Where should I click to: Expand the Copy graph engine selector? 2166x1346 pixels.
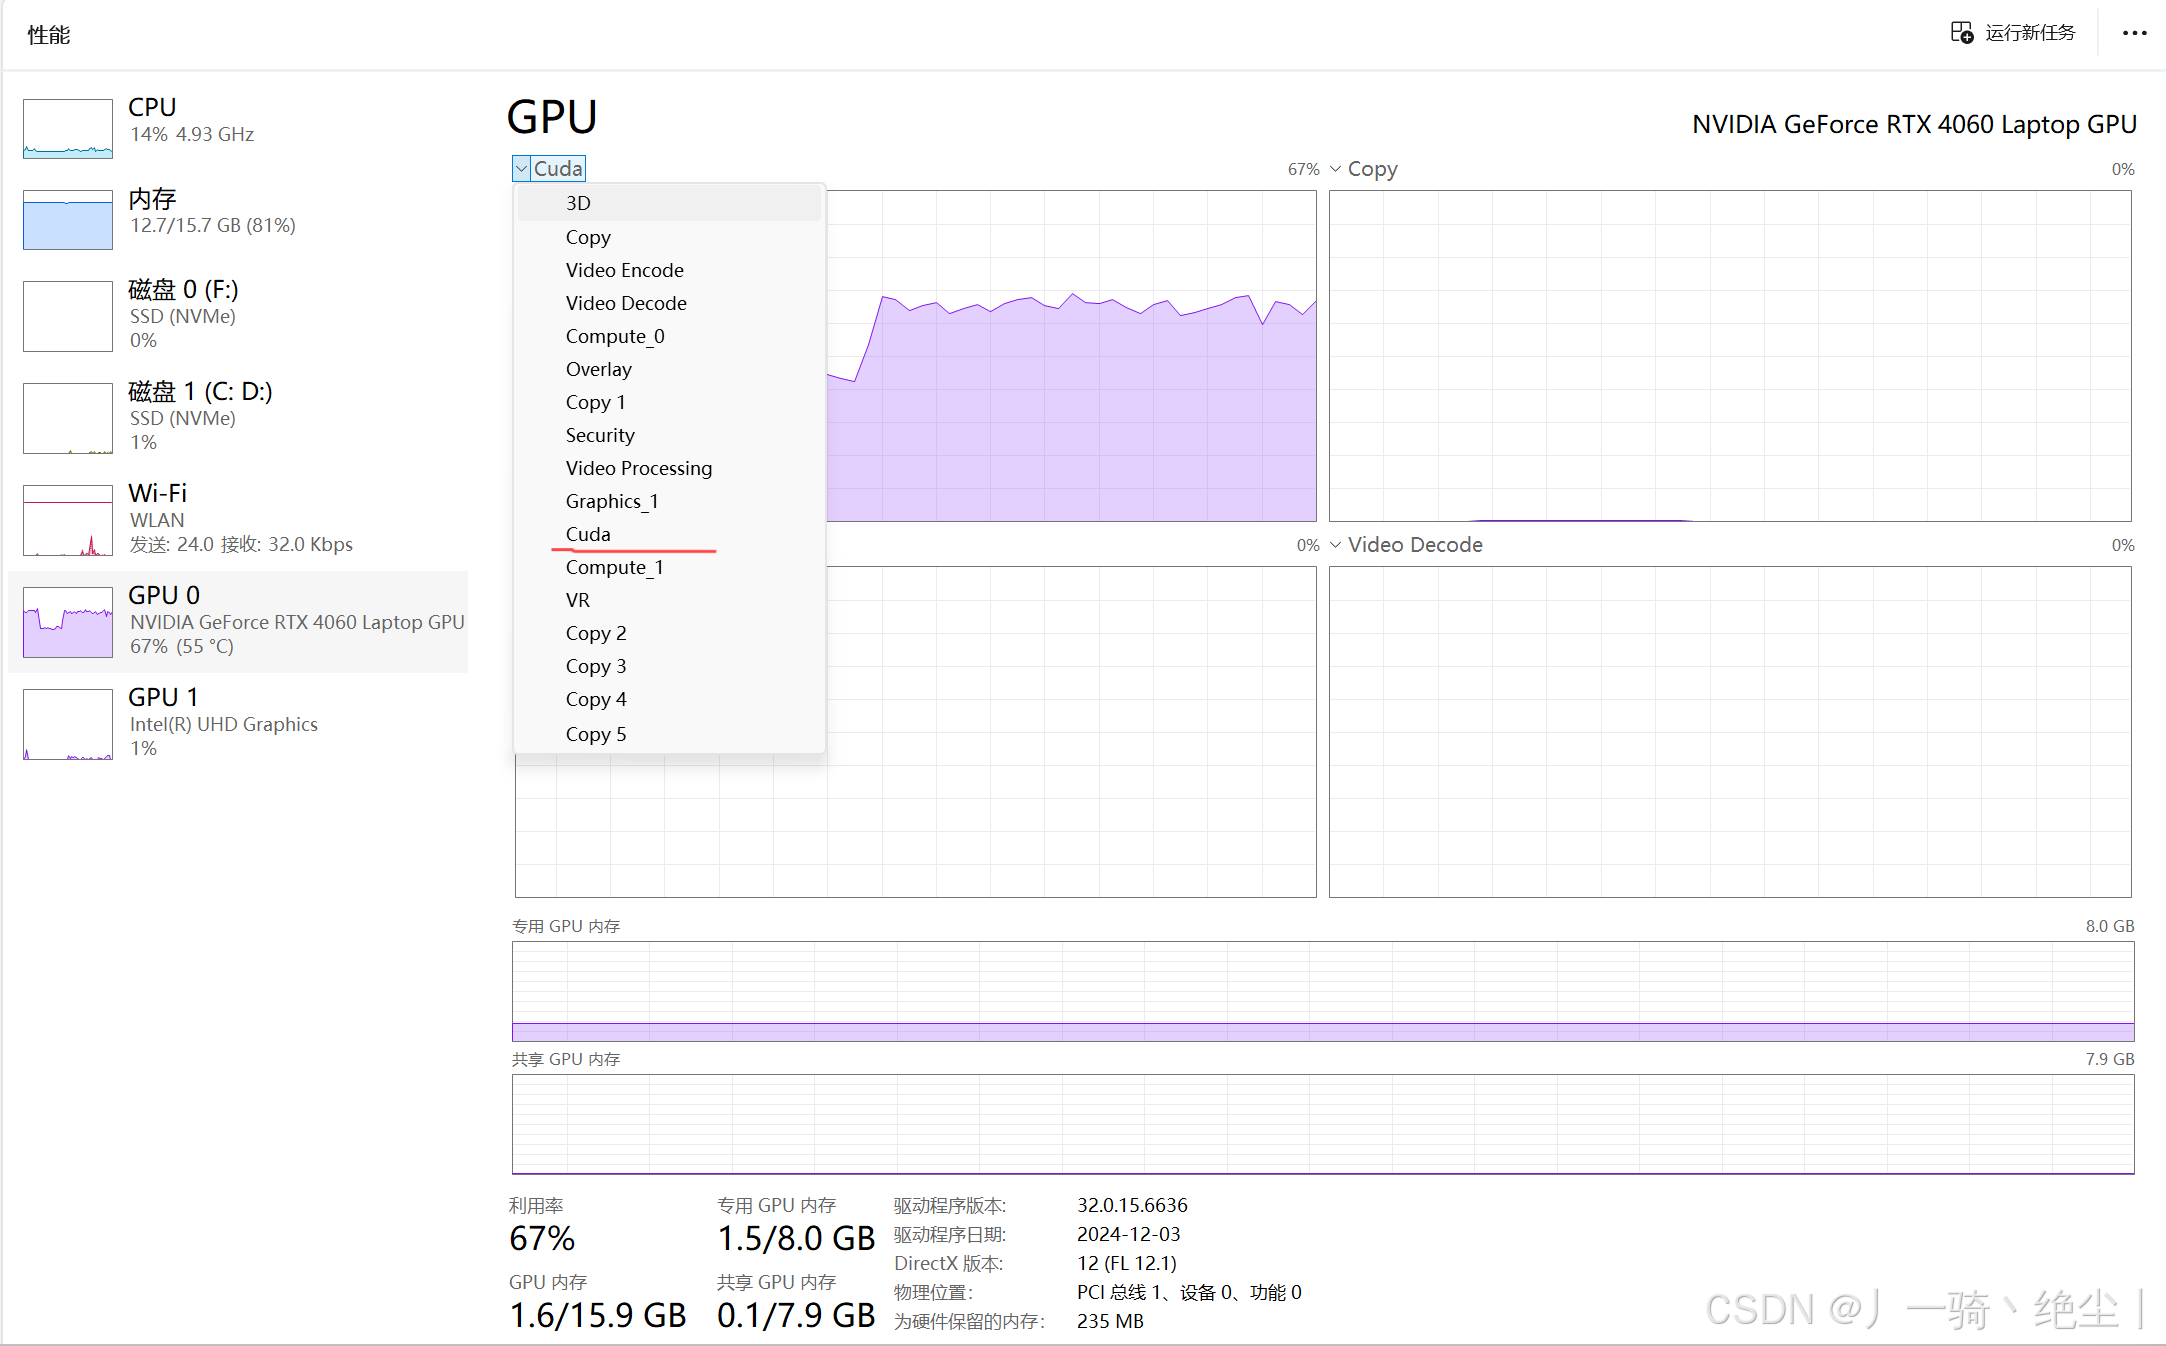(x=1336, y=168)
